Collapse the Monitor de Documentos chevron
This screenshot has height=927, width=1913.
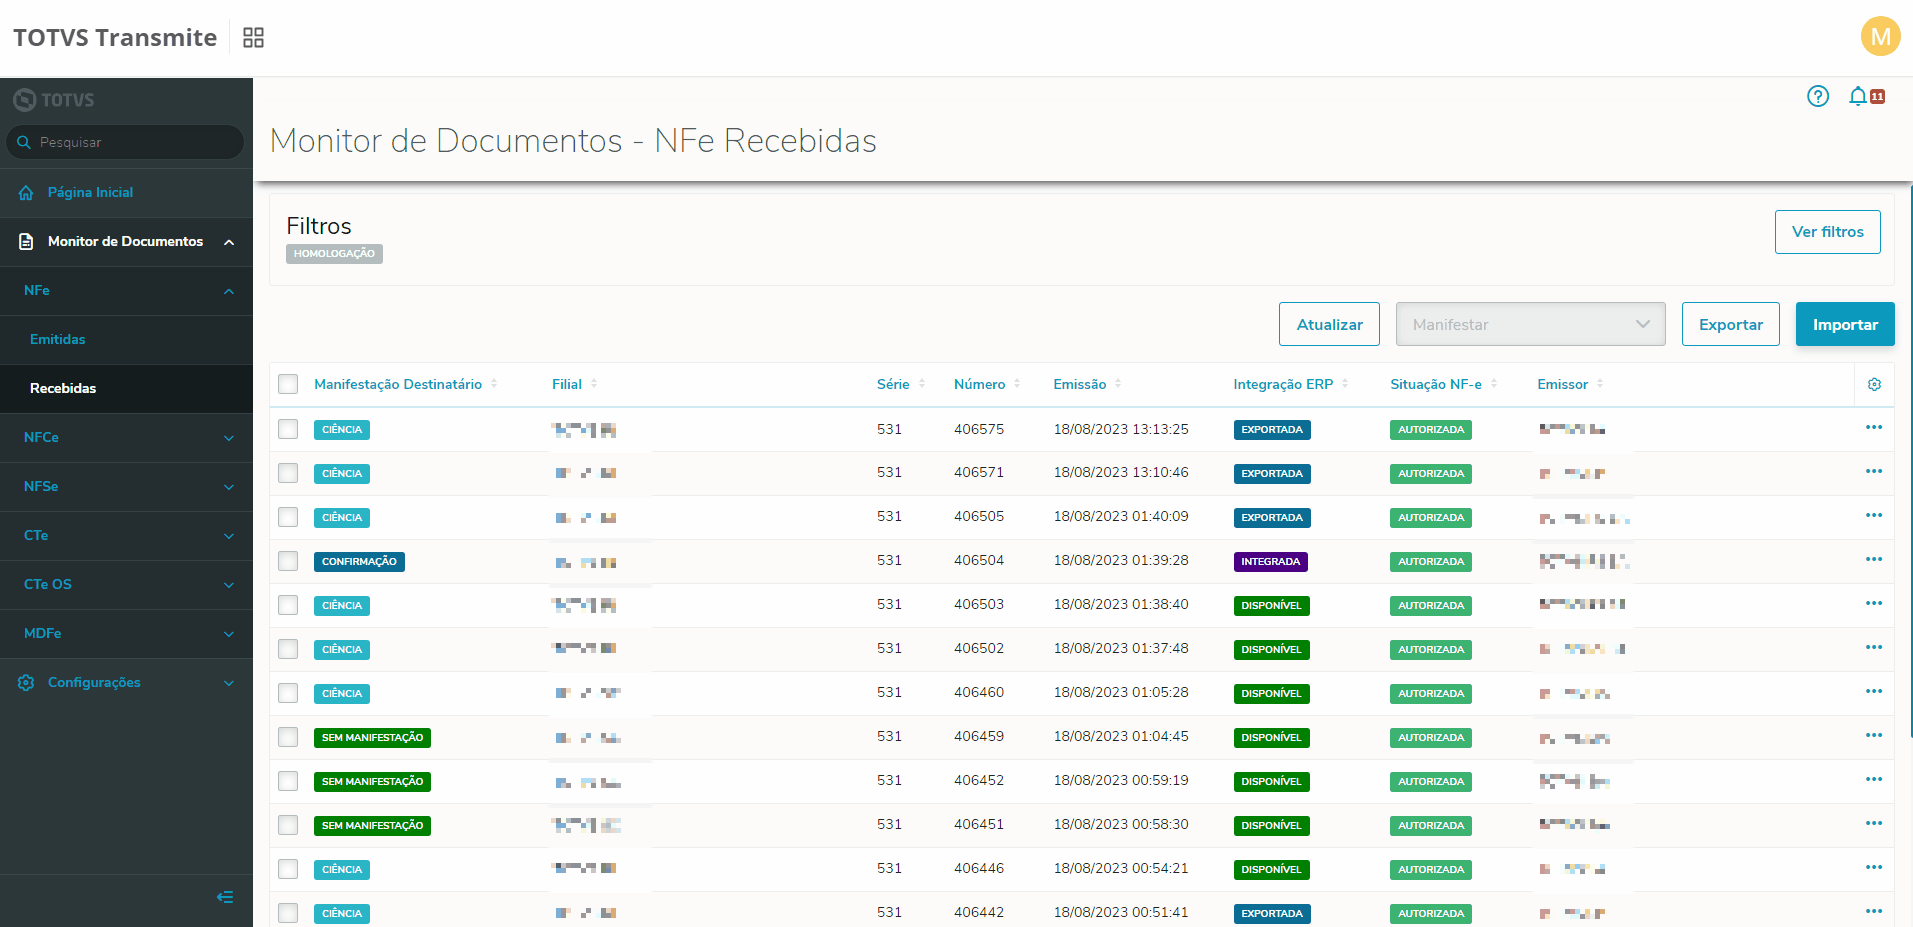pos(229,242)
